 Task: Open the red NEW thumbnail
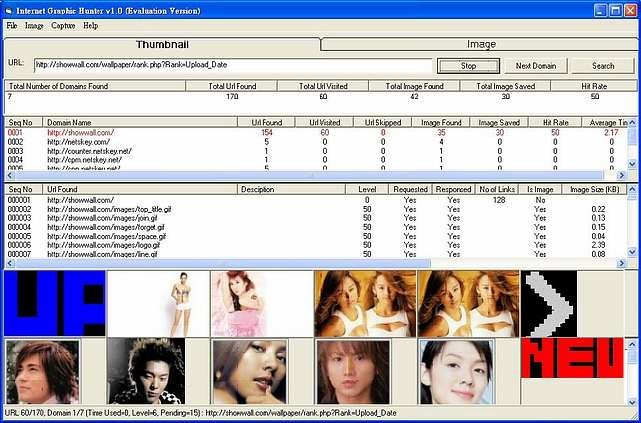coord(572,358)
